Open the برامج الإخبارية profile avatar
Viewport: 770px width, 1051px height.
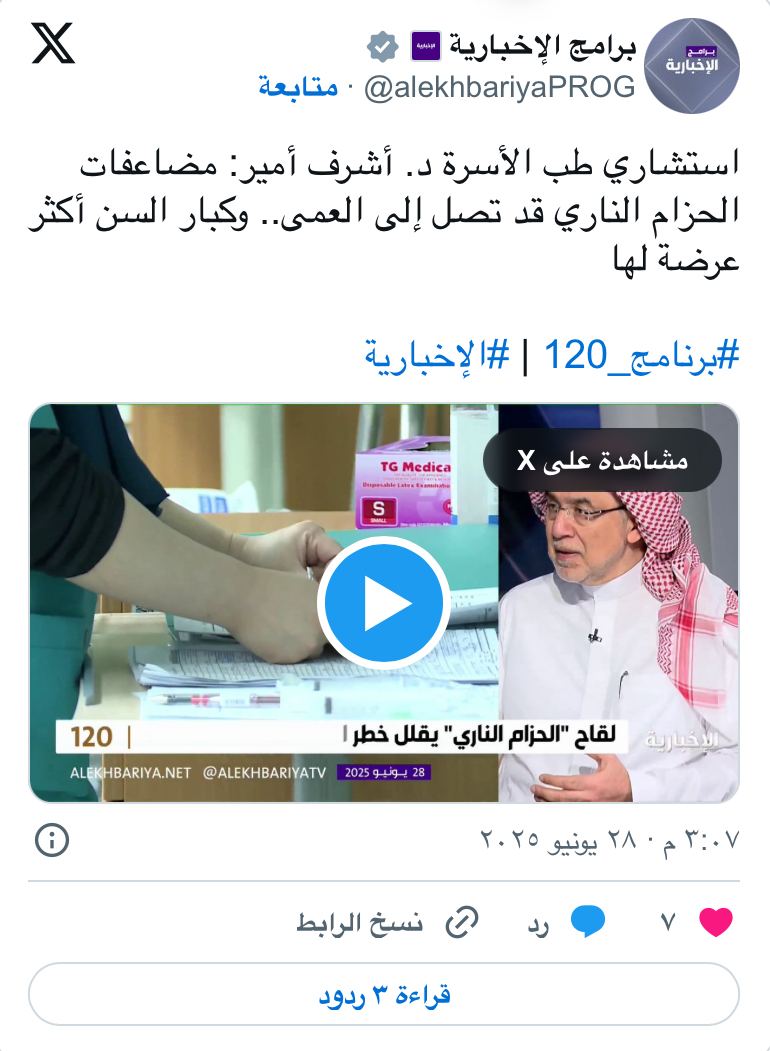(692, 66)
